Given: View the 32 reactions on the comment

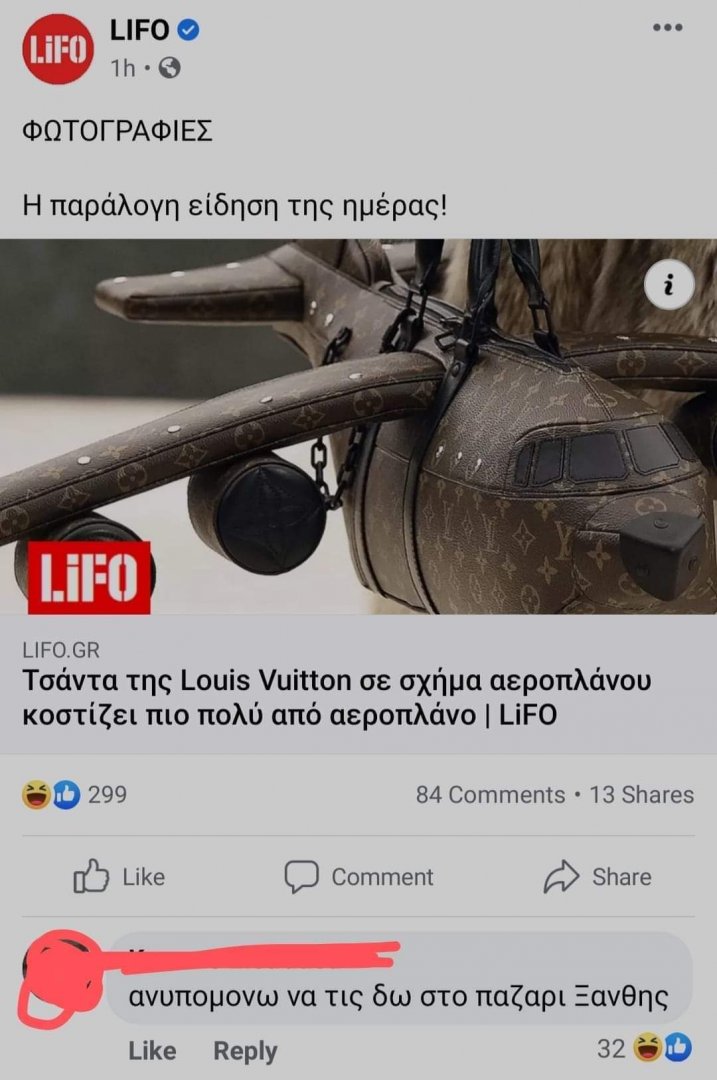Looking at the screenshot, I should tap(644, 1048).
